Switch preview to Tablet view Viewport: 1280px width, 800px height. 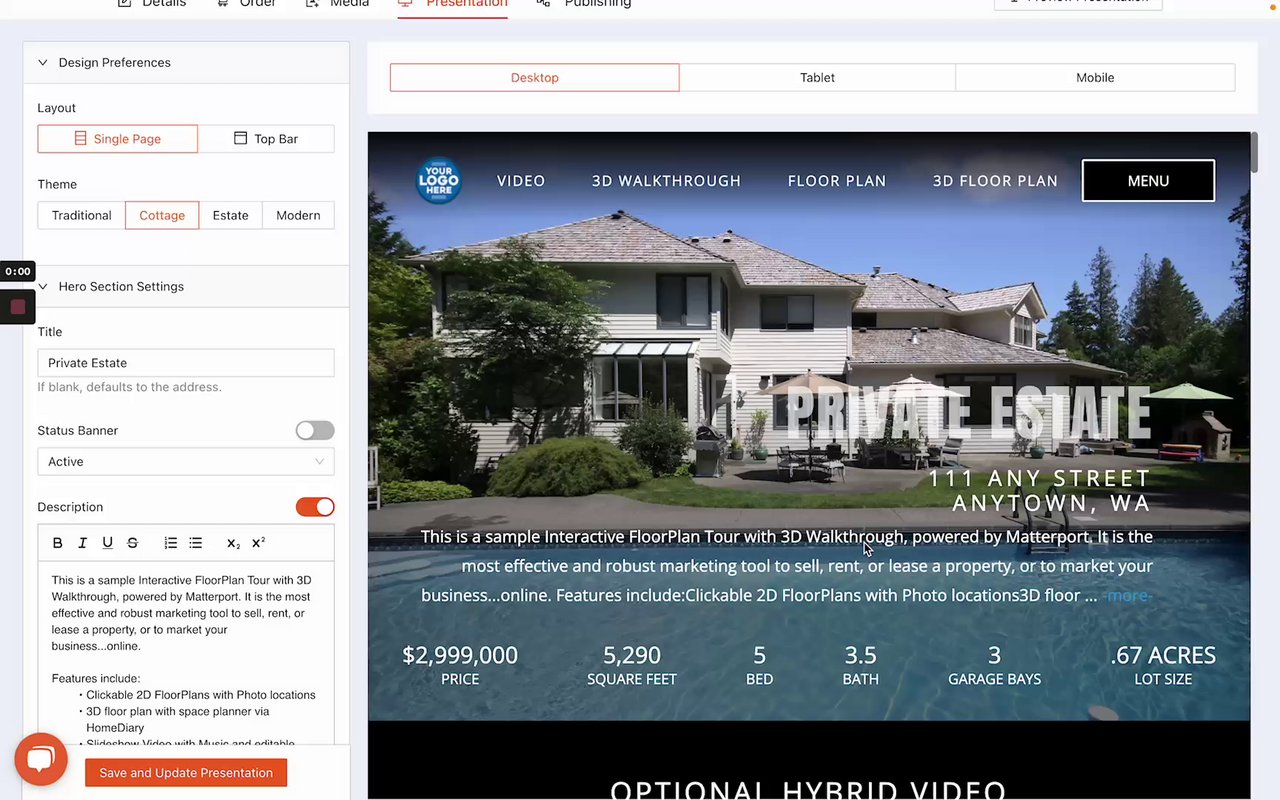pyautogui.click(x=817, y=77)
